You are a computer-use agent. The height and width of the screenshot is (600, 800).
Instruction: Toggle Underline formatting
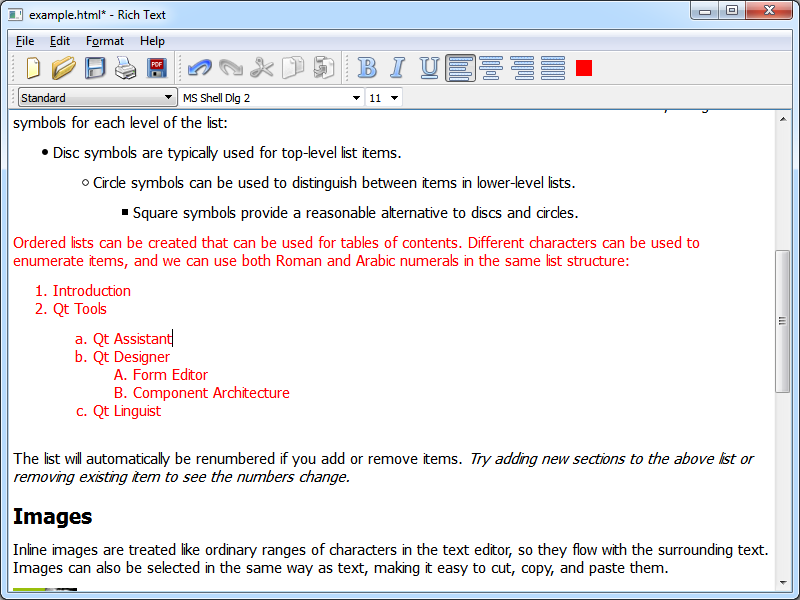(x=429, y=68)
